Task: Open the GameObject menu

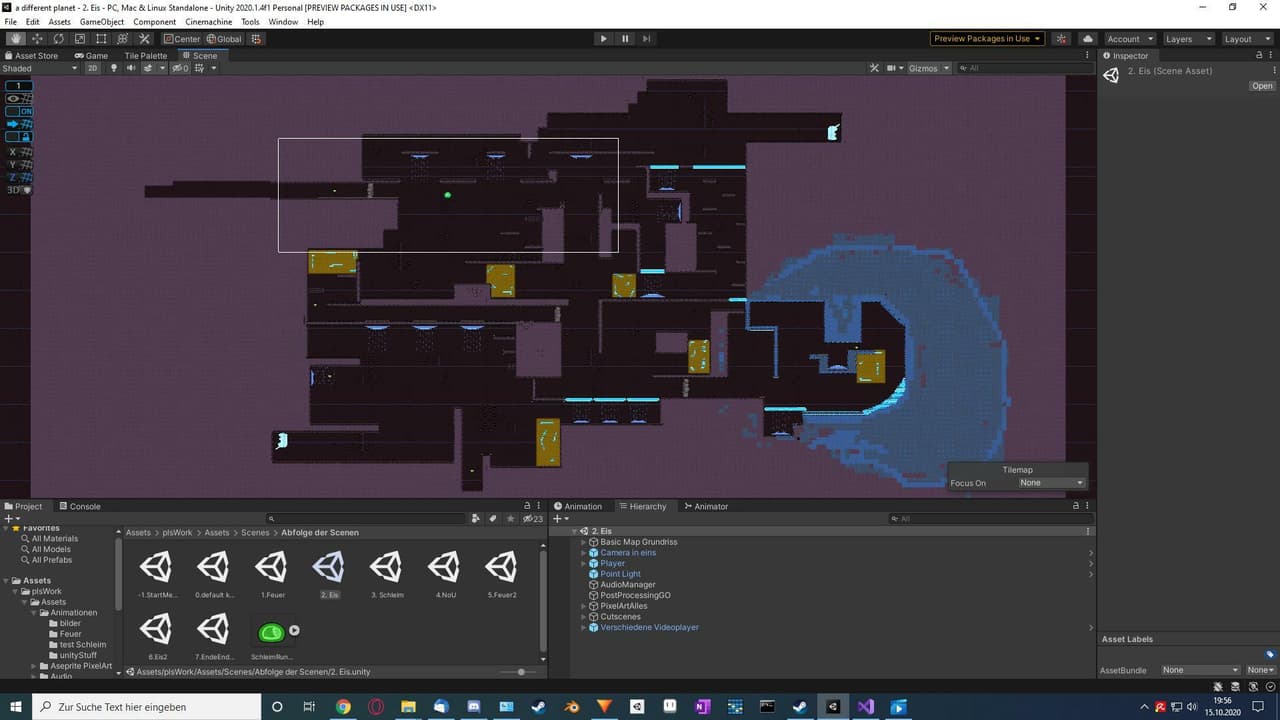Action: 102,22
